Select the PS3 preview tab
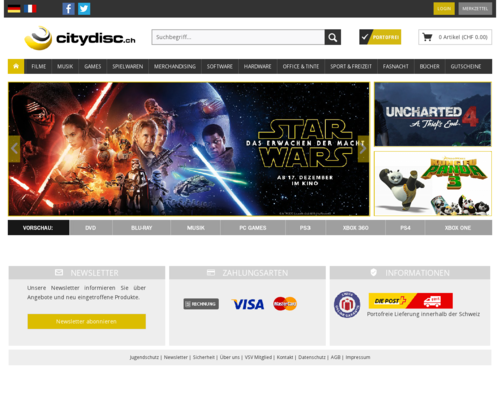This screenshot has height=400, width=500. (305, 228)
